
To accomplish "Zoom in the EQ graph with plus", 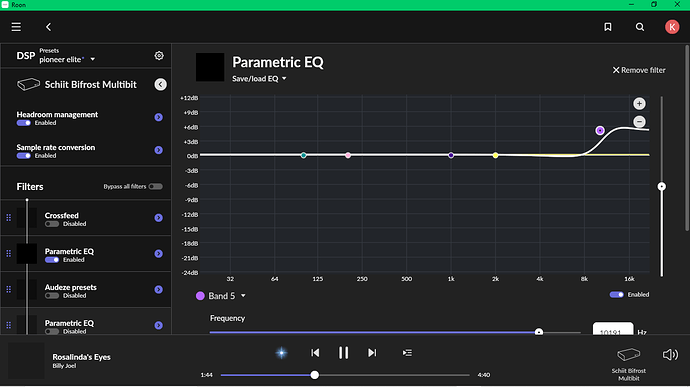I will click(639, 103).
